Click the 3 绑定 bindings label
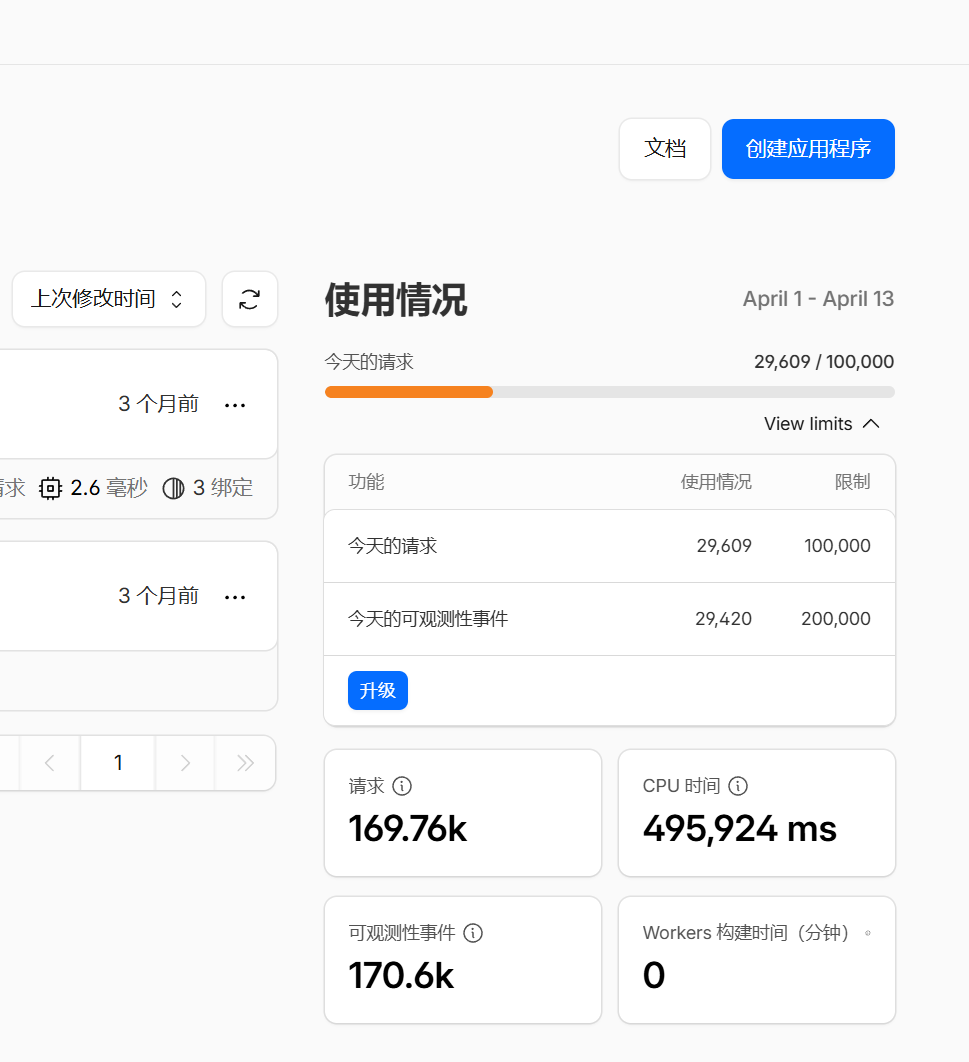 click(x=223, y=488)
